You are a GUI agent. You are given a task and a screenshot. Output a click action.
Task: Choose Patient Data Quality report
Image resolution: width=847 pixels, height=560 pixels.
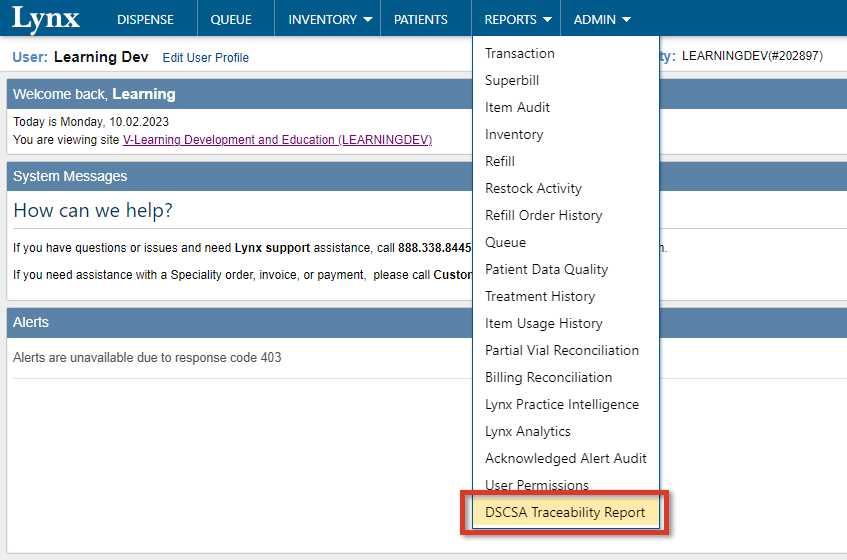(546, 270)
